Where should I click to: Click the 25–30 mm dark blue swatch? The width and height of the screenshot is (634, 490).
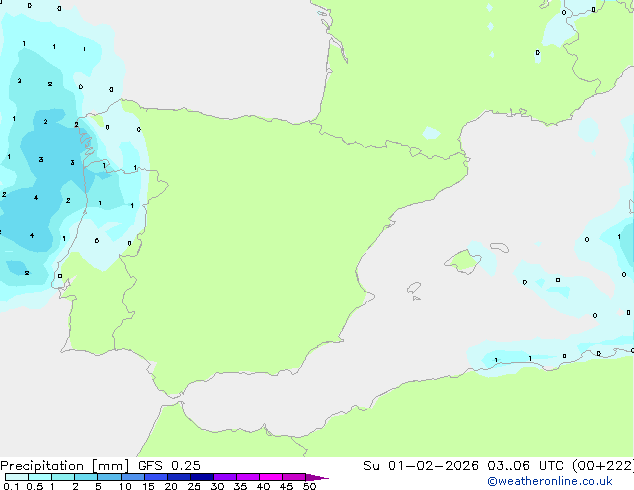coord(202,477)
